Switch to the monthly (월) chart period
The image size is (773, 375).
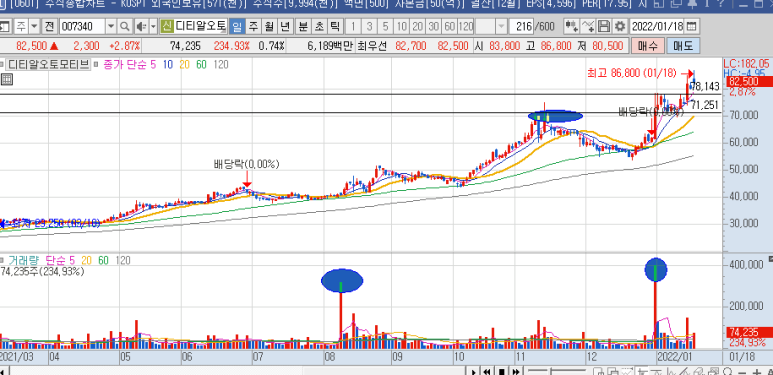pyautogui.click(x=269, y=26)
